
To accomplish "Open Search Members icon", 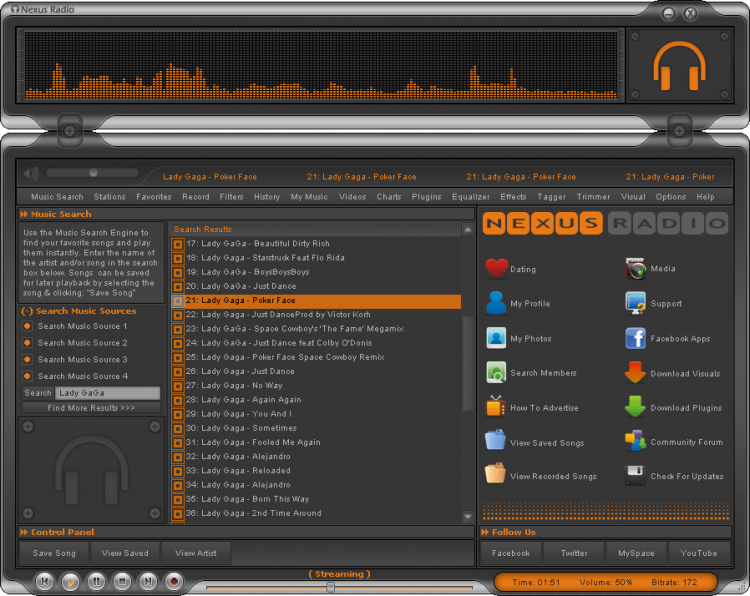I will pos(496,373).
